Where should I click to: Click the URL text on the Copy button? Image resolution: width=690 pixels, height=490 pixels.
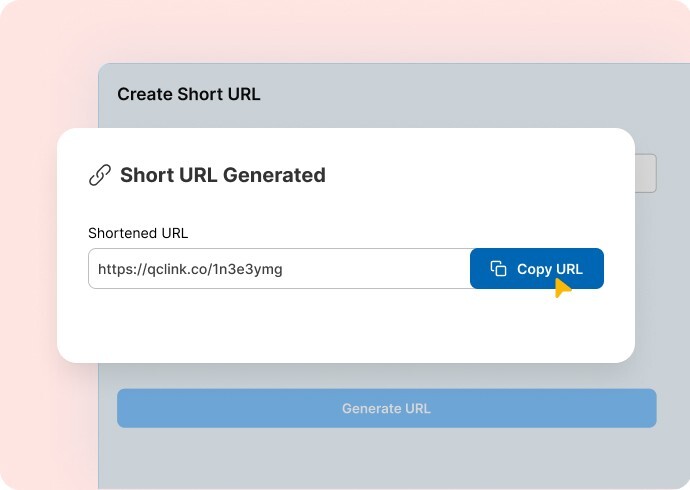569,269
